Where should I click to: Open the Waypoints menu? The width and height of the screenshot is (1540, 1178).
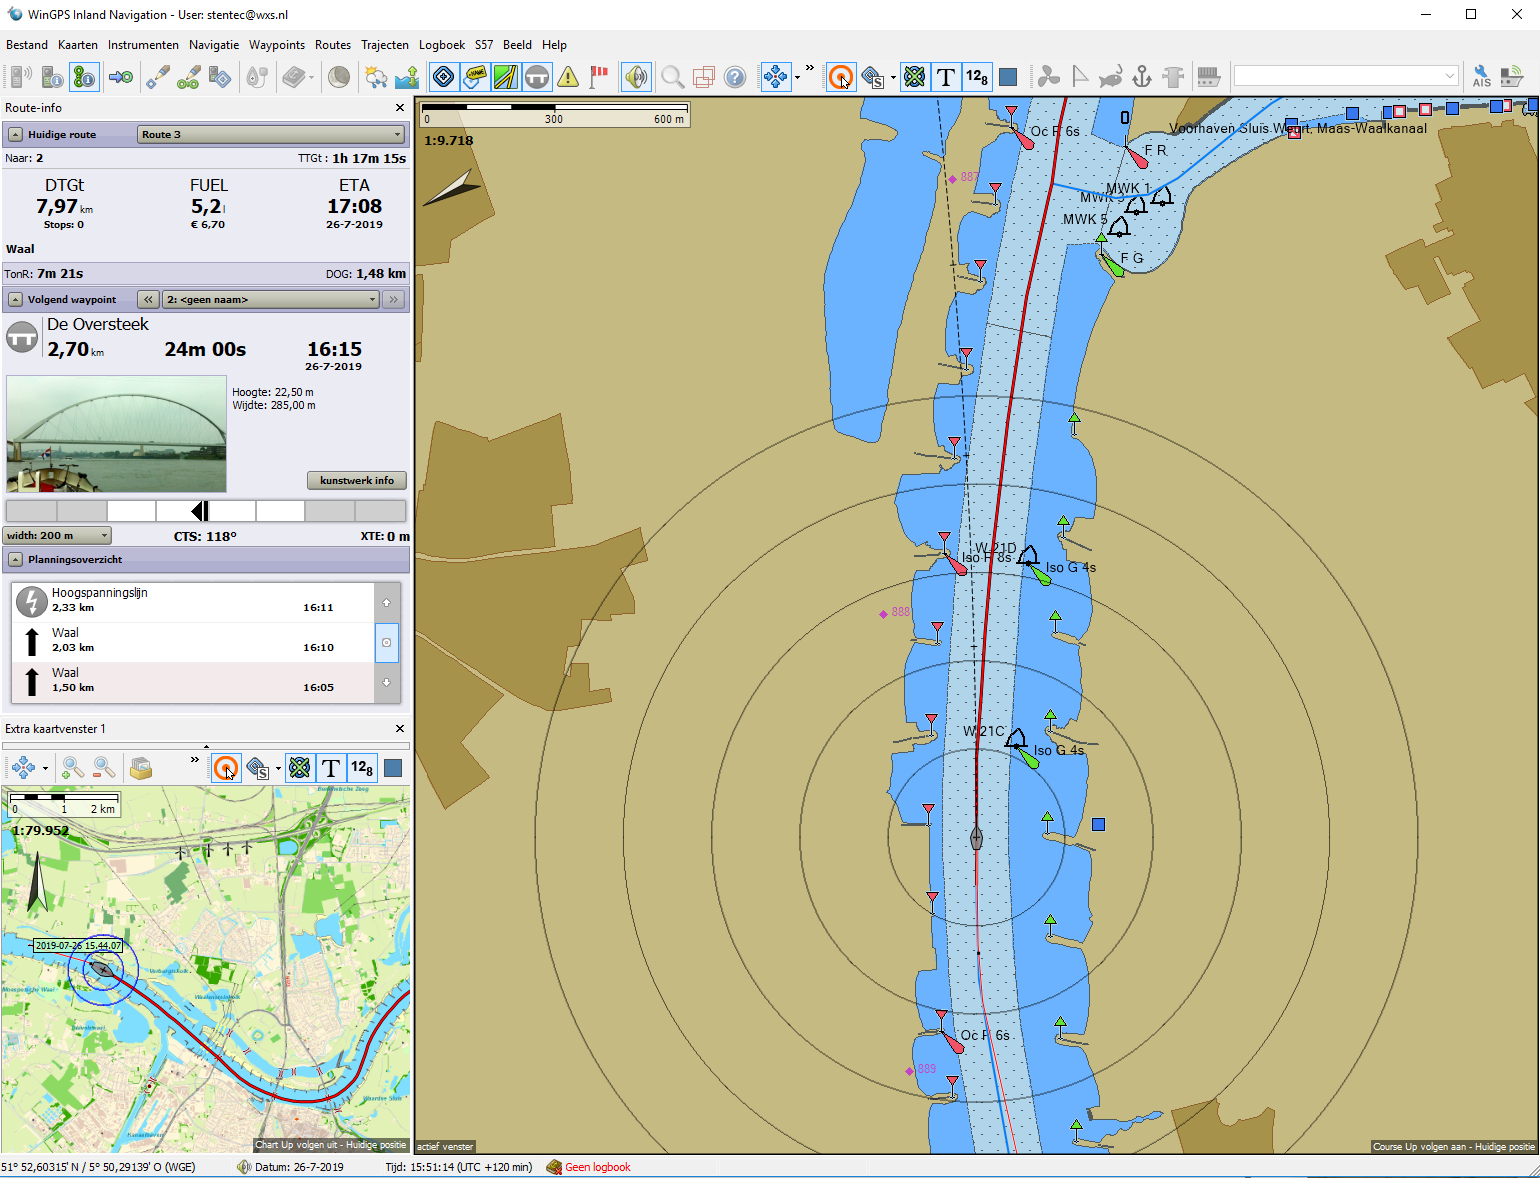277,45
